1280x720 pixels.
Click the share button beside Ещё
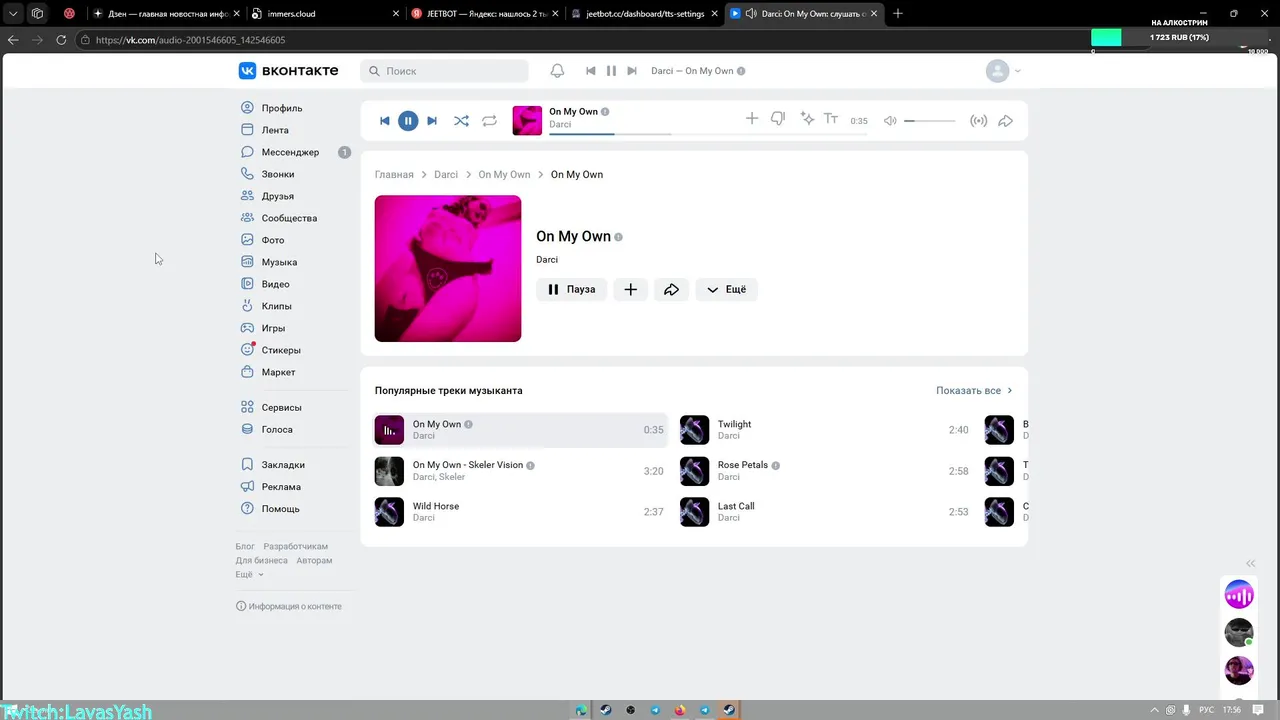pos(672,289)
